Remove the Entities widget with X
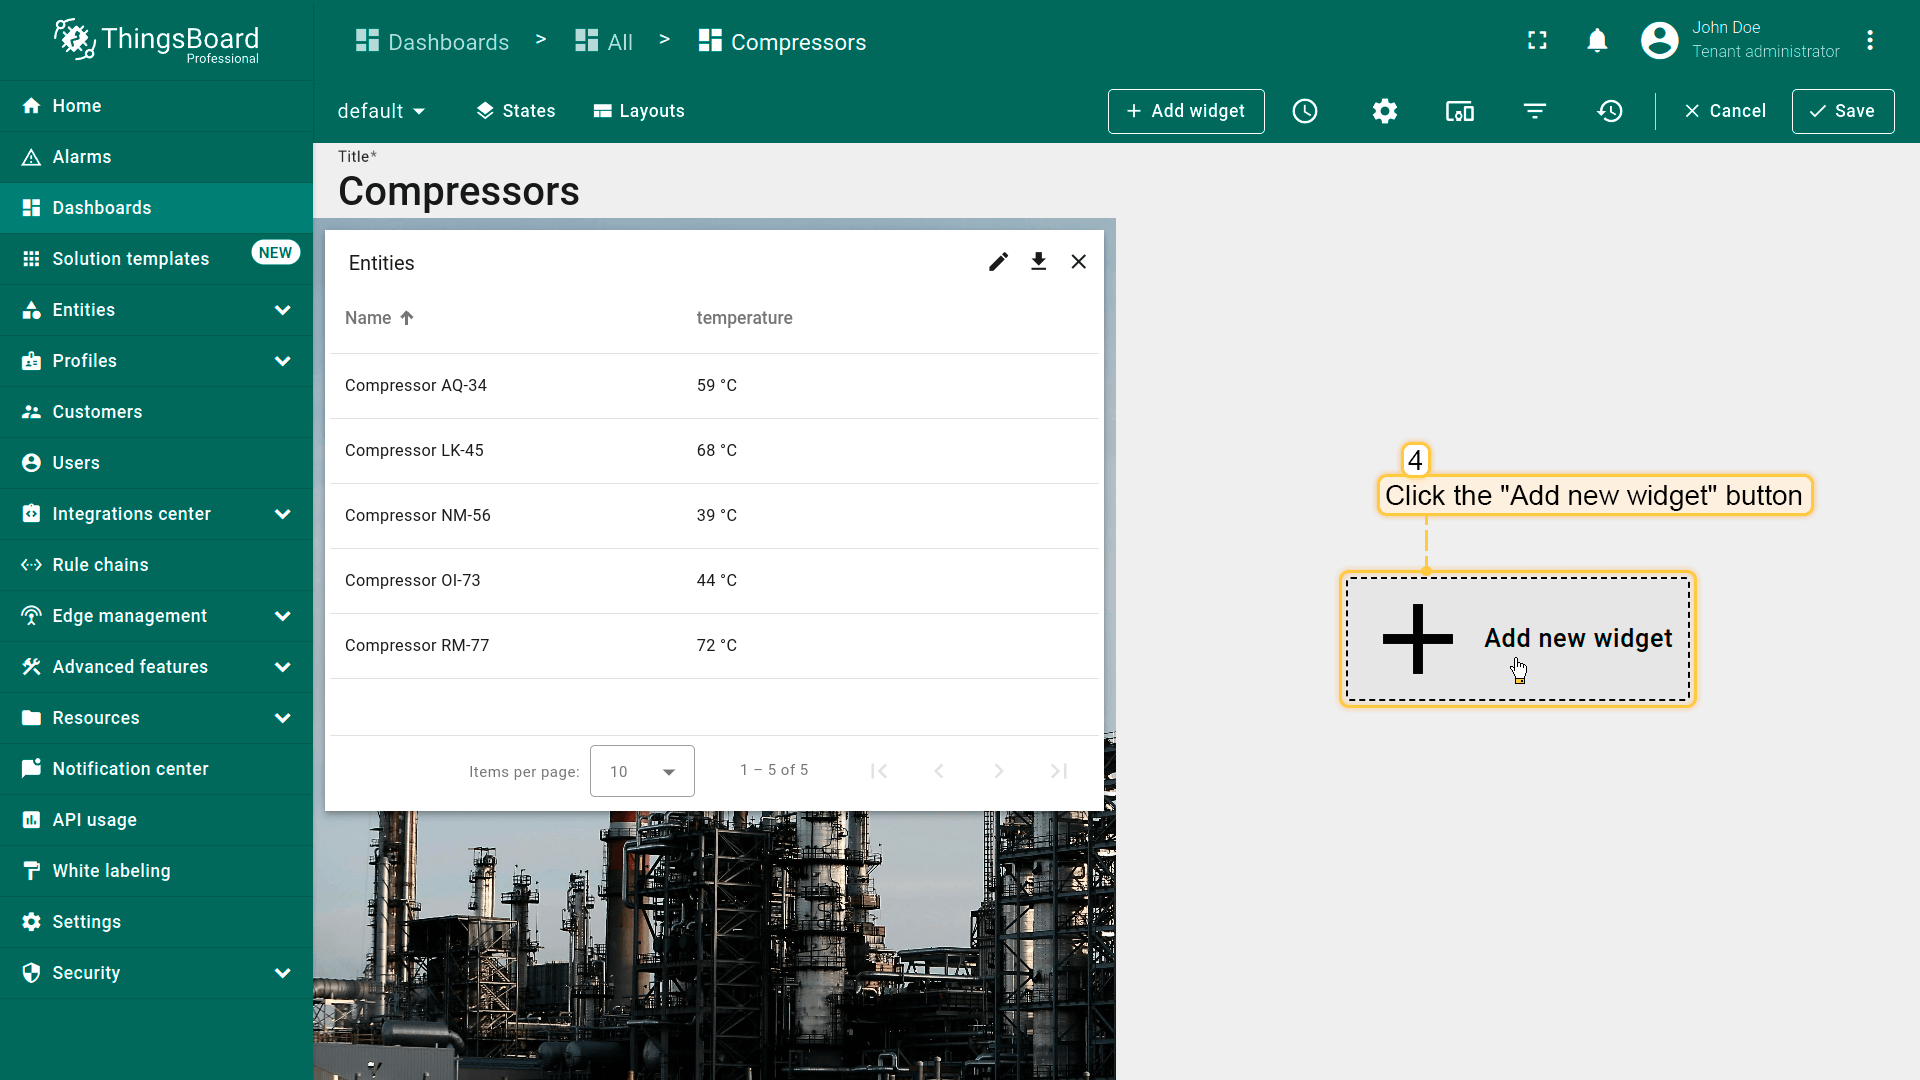The image size is (1920, 1080). pos(1078,262)
